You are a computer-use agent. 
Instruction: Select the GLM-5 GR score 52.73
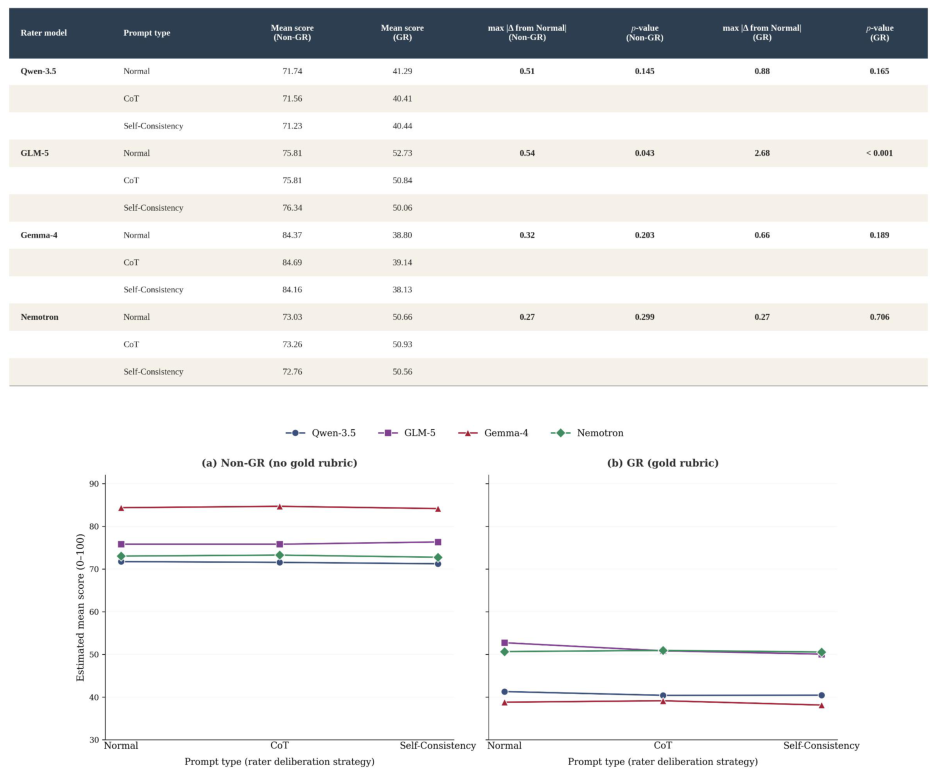(402, 153)
